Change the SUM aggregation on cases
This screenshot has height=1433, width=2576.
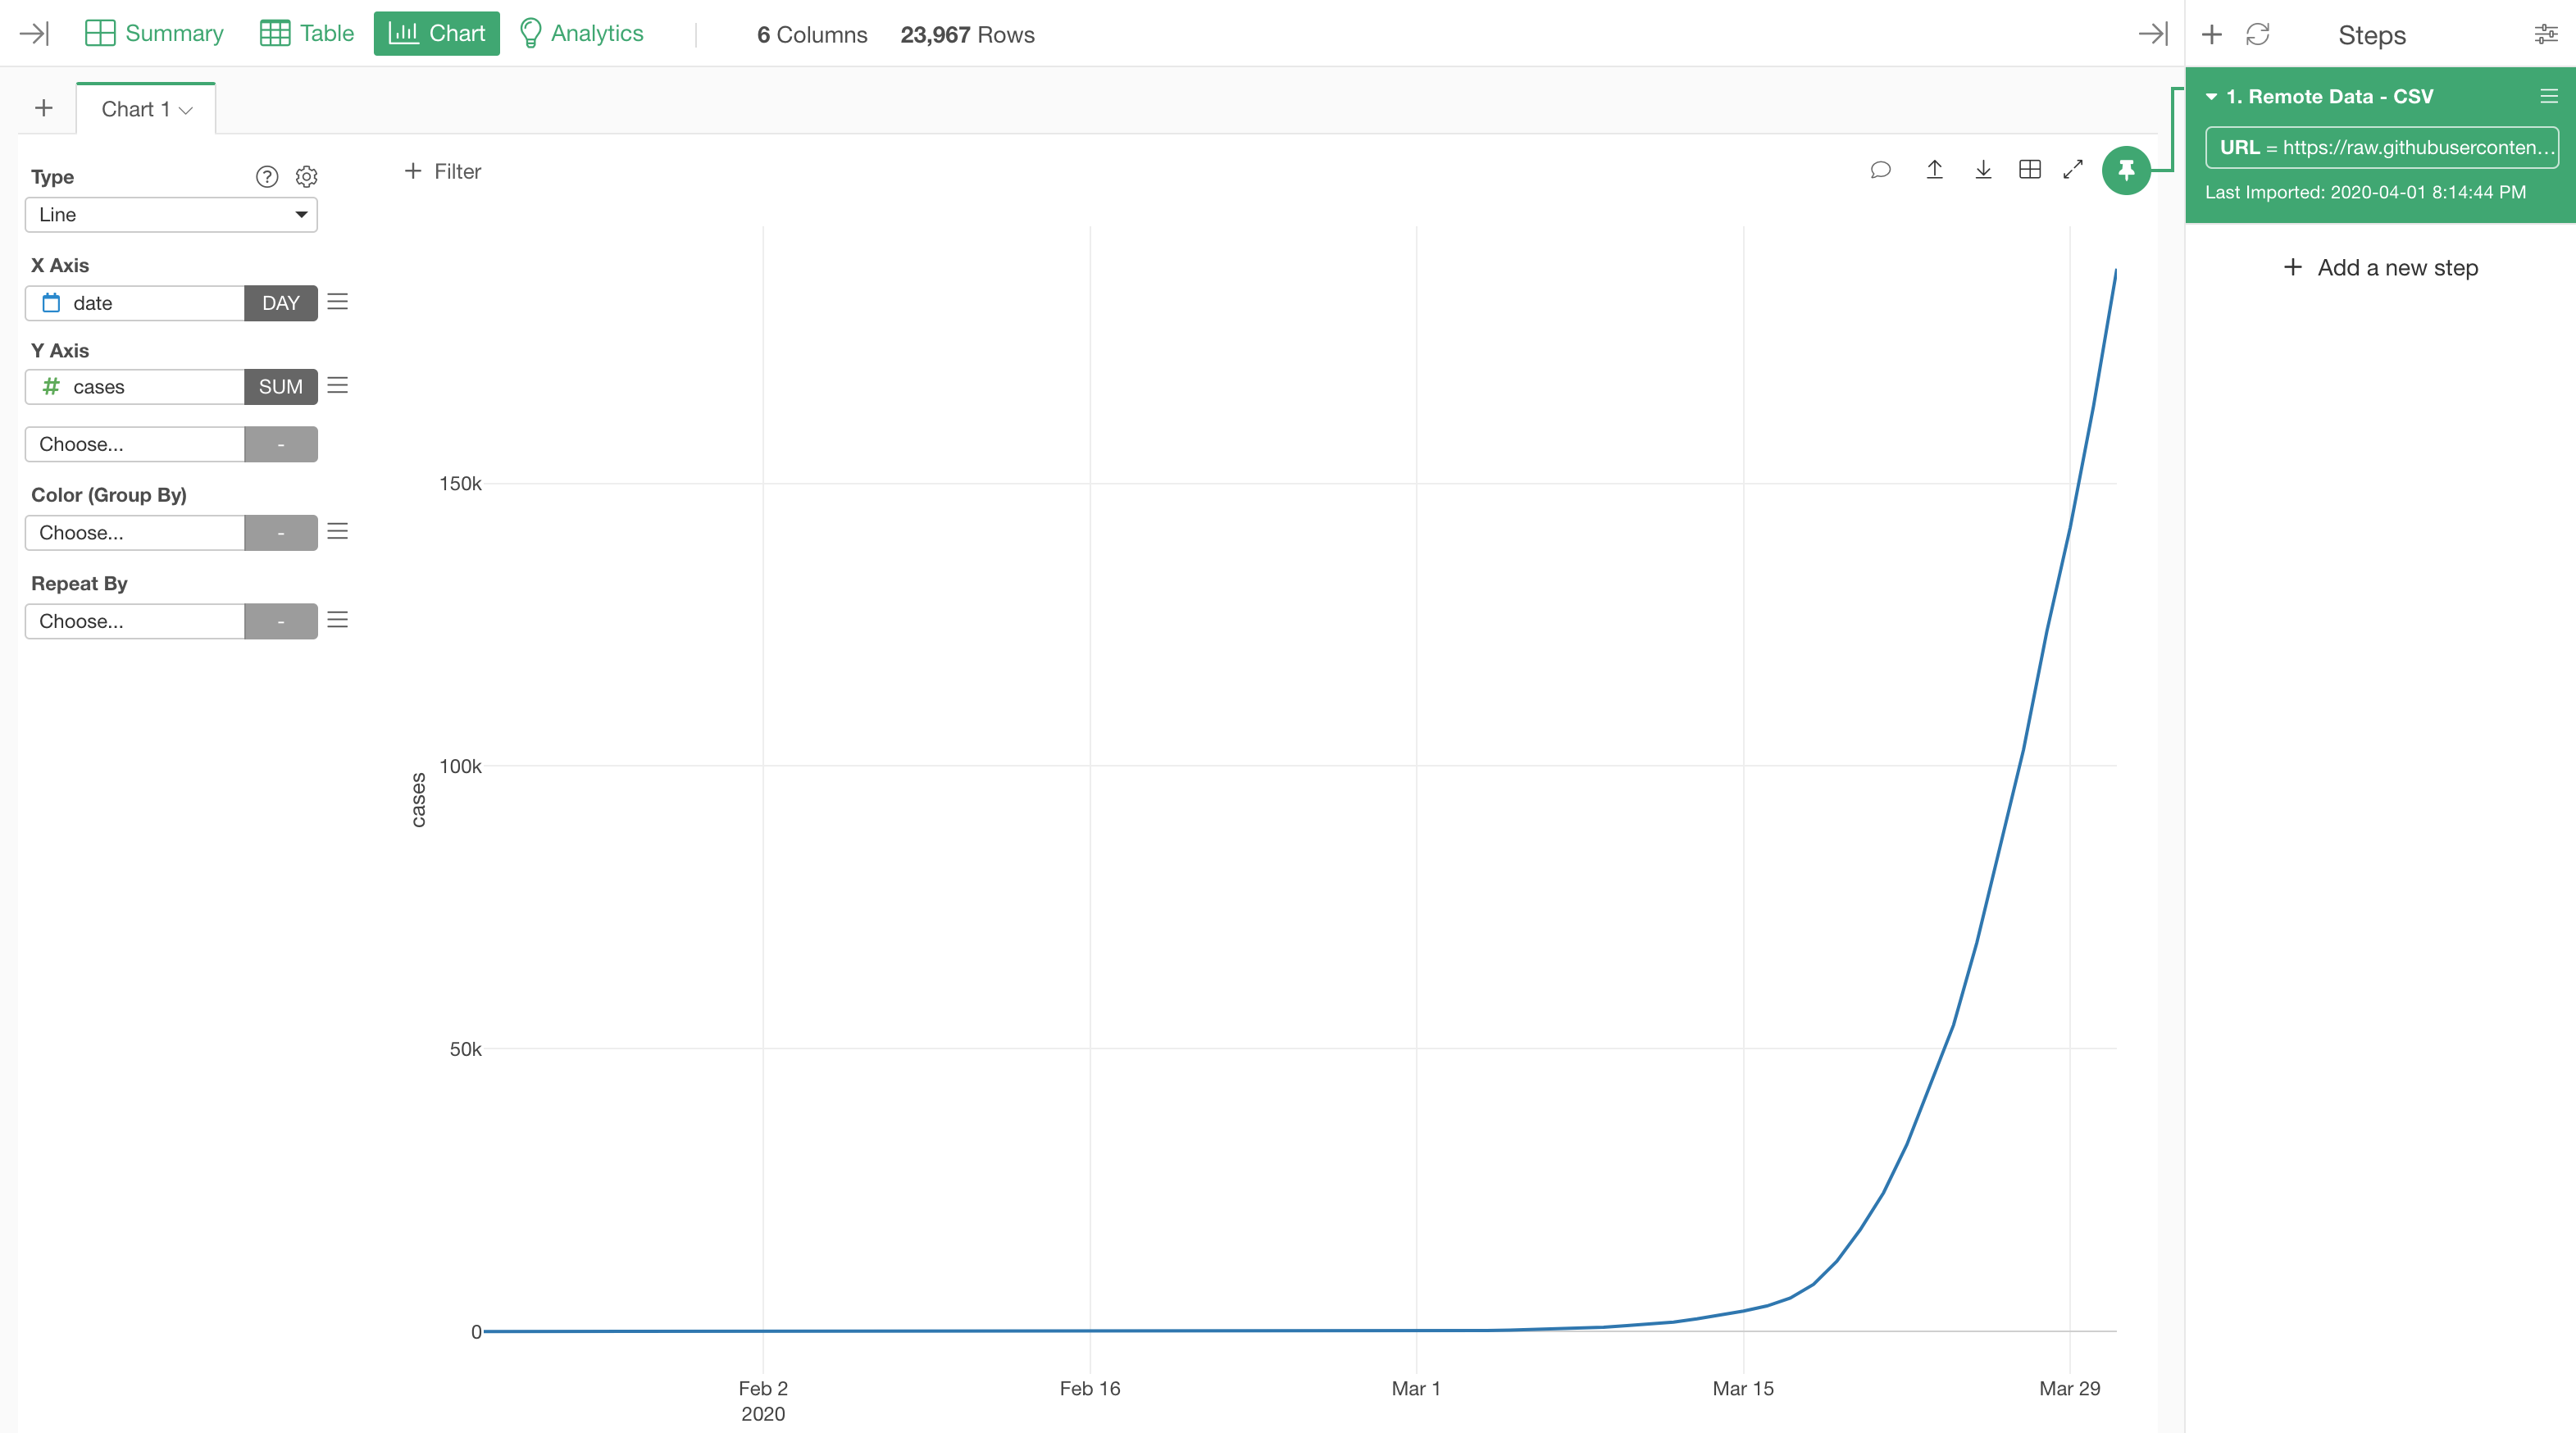(280, 387)
